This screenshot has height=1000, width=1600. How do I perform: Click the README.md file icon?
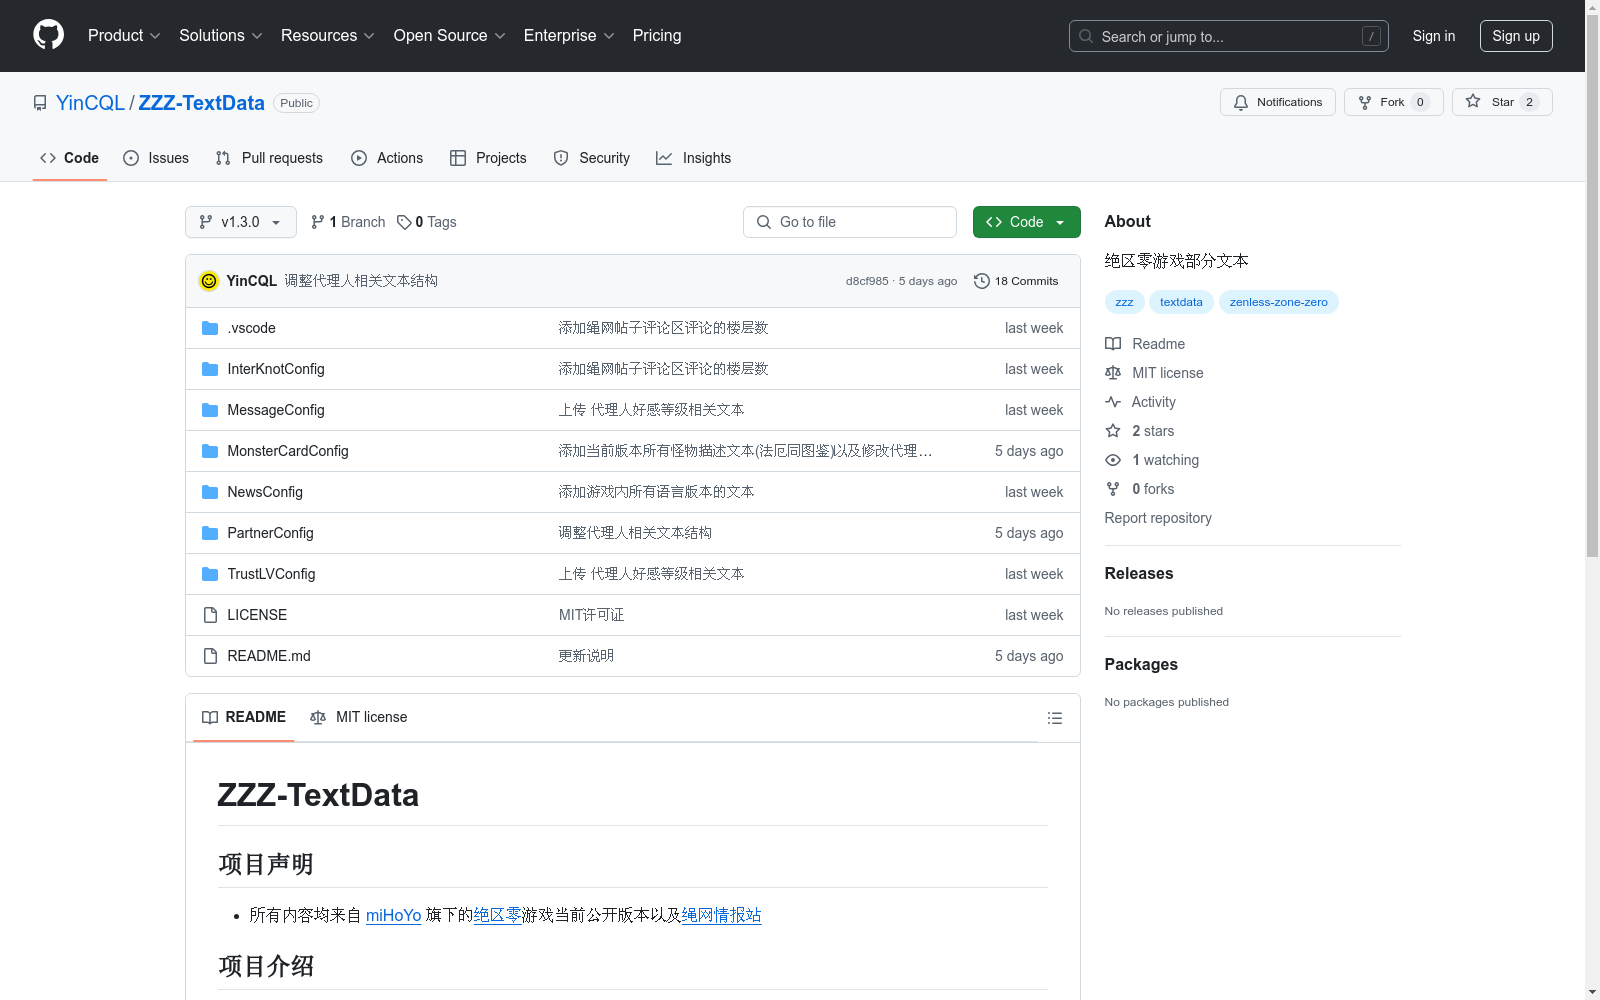pyautogui.click(x=210, y=656)
